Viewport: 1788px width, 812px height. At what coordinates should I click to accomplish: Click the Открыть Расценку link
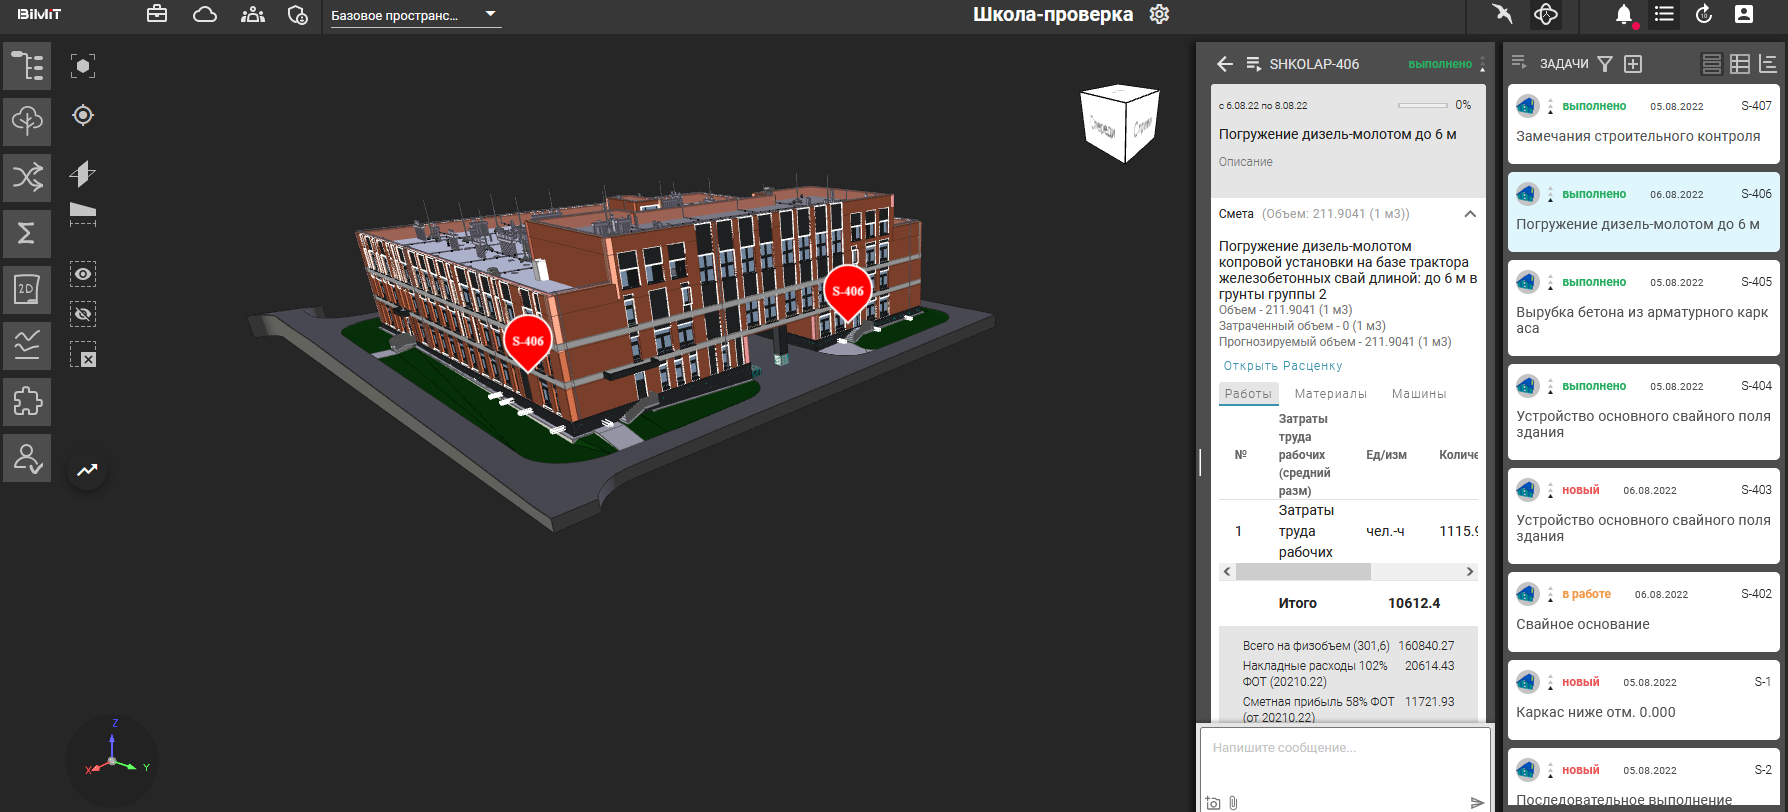1282,366
